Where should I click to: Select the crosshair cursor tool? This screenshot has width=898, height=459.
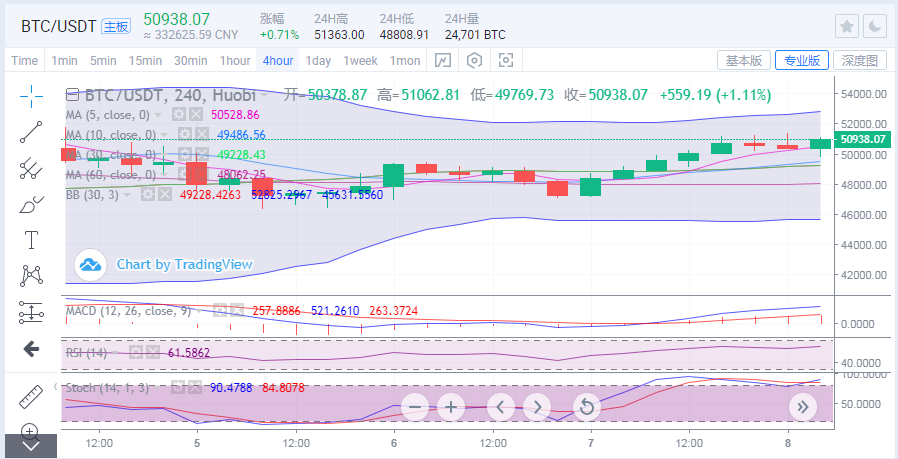[31, 96]
